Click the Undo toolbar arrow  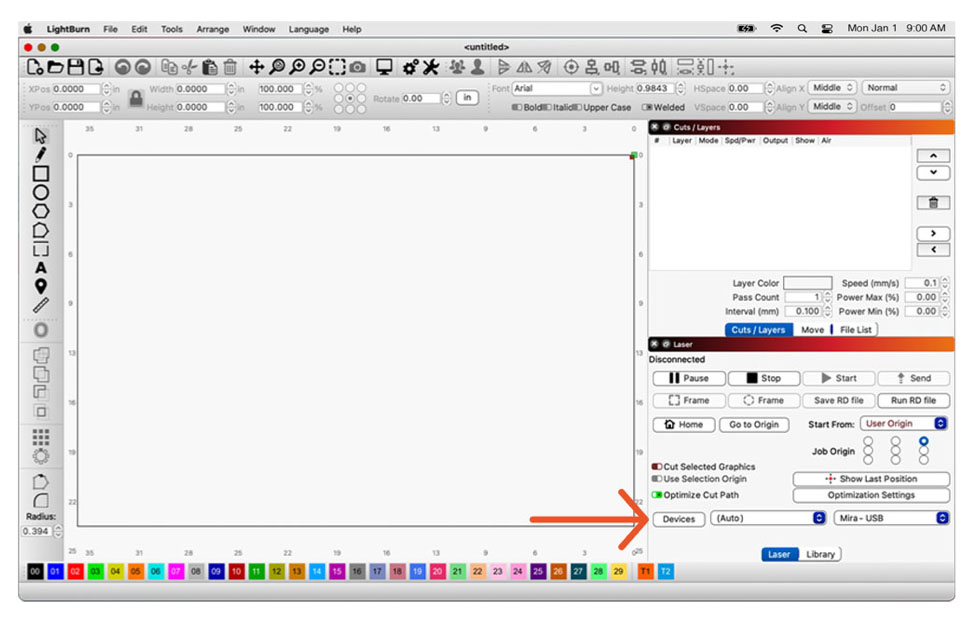[x=123, y=67]
